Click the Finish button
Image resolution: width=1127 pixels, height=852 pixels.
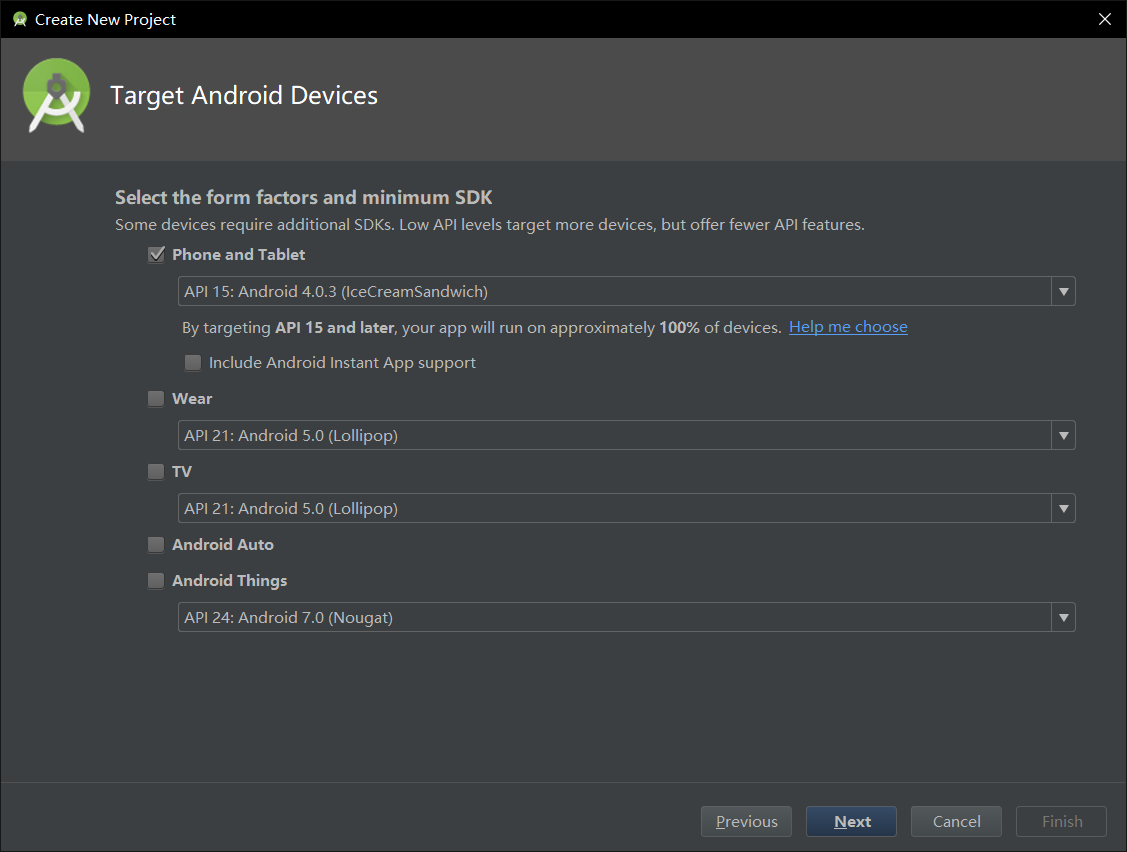1061,822
